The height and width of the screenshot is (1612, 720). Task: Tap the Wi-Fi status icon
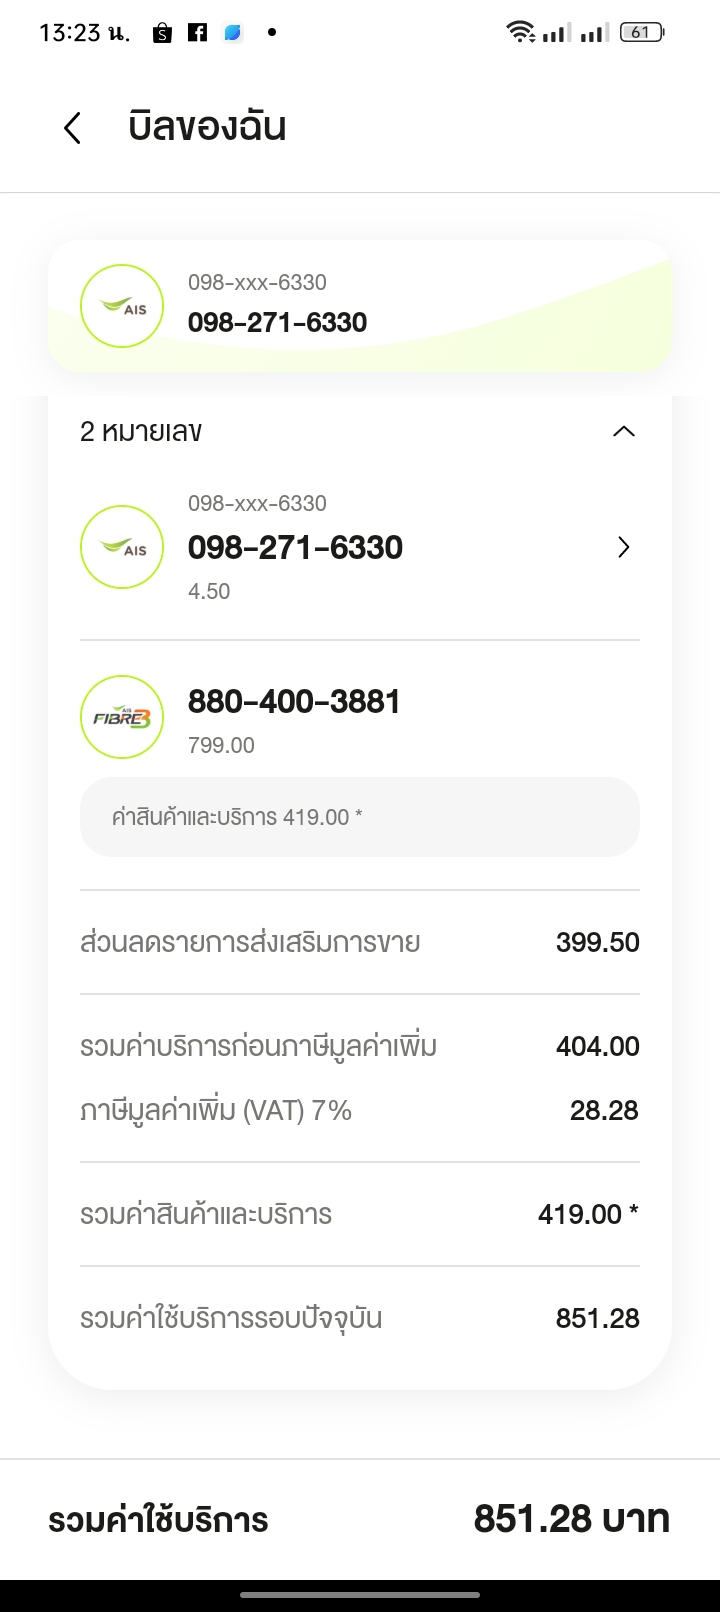tap(520, 32)
